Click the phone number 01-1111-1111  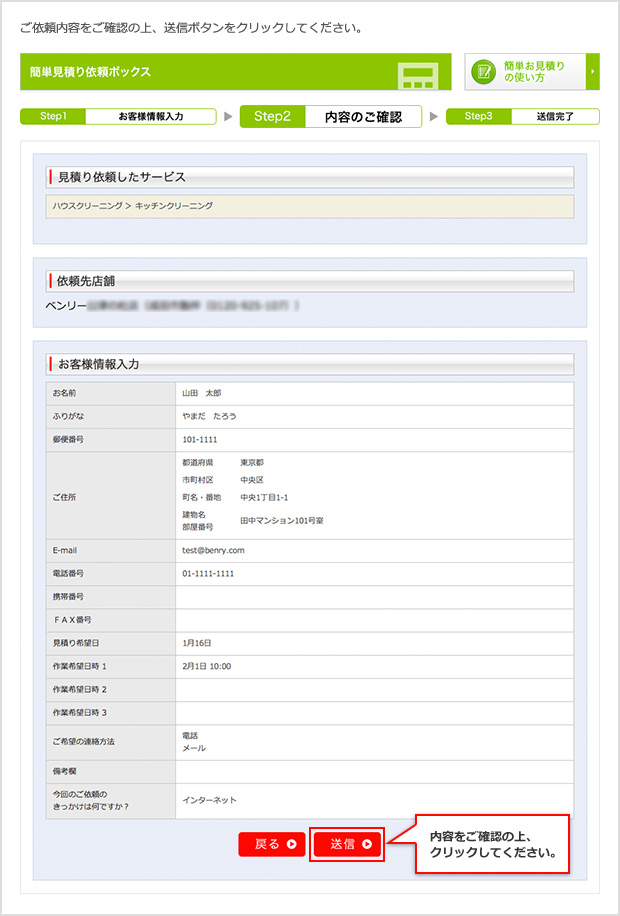pos(208,574)
